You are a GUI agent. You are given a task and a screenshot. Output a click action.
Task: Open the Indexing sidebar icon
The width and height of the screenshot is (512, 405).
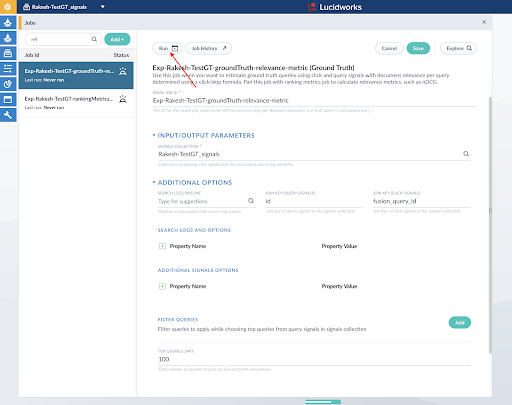8,23
